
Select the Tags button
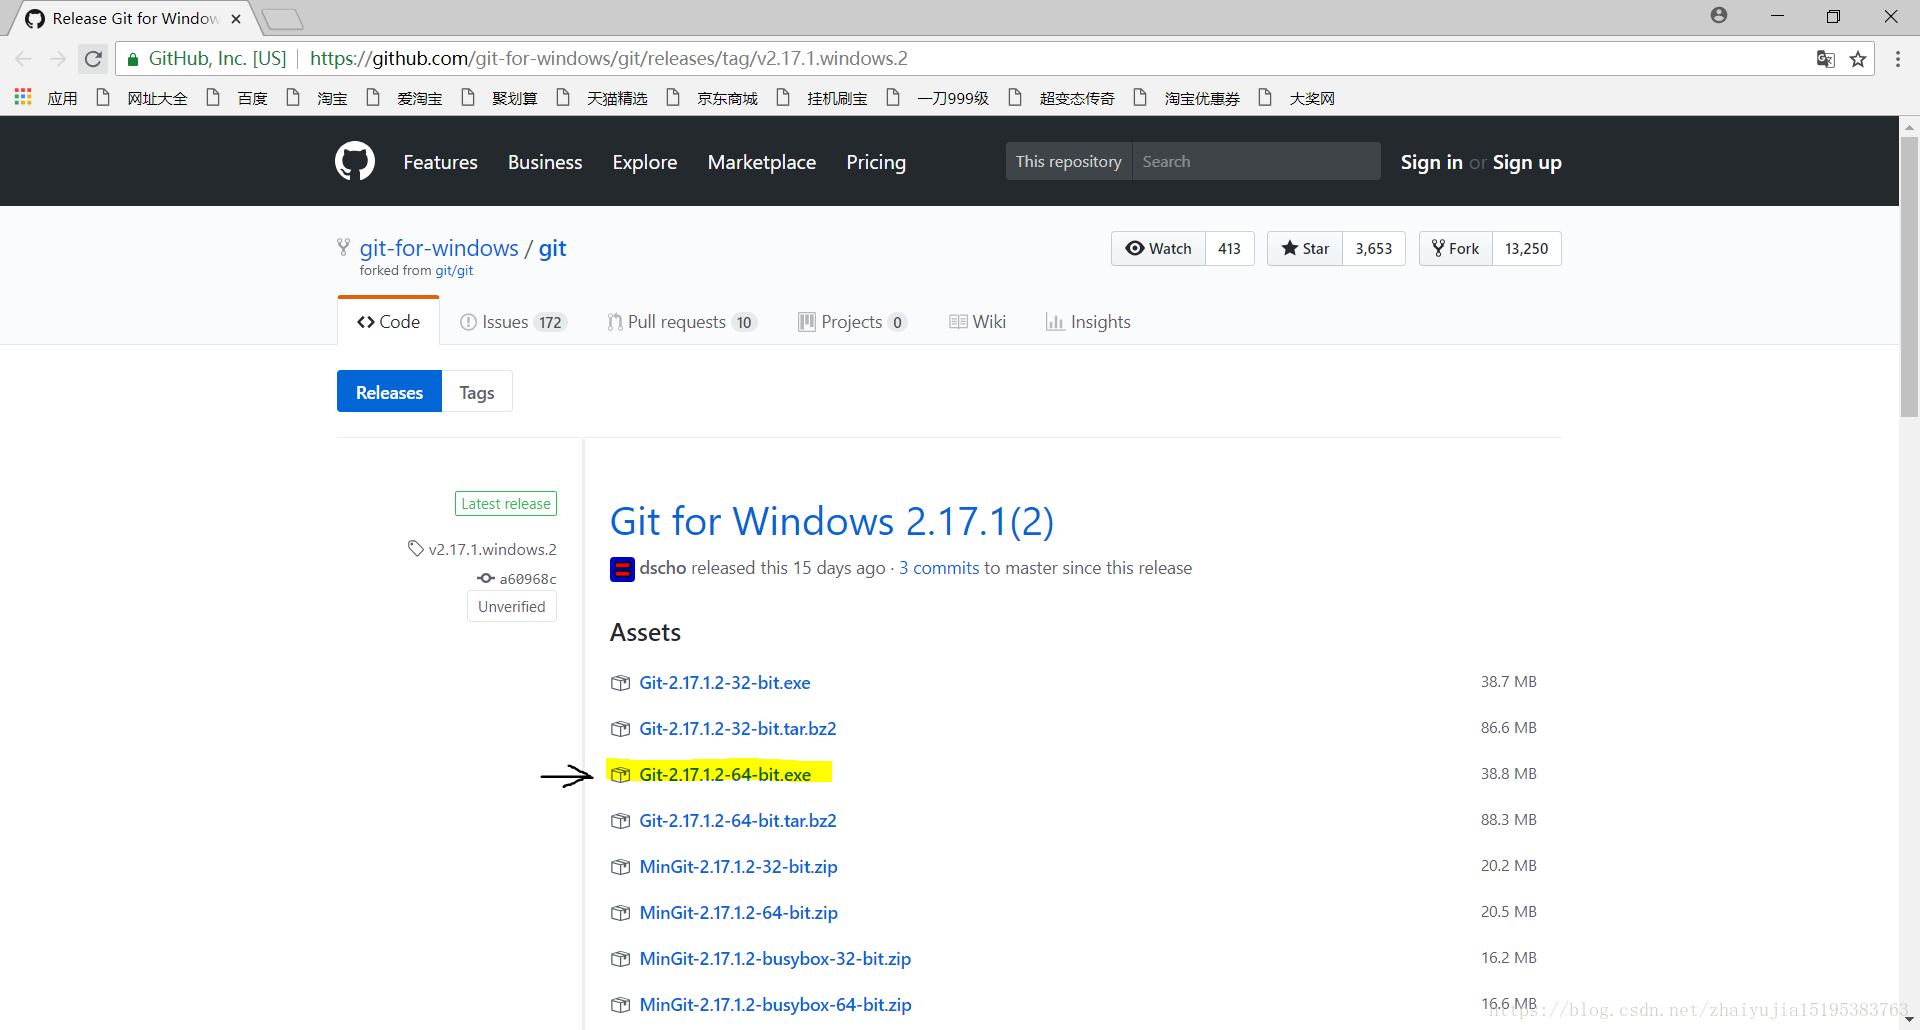477,392
